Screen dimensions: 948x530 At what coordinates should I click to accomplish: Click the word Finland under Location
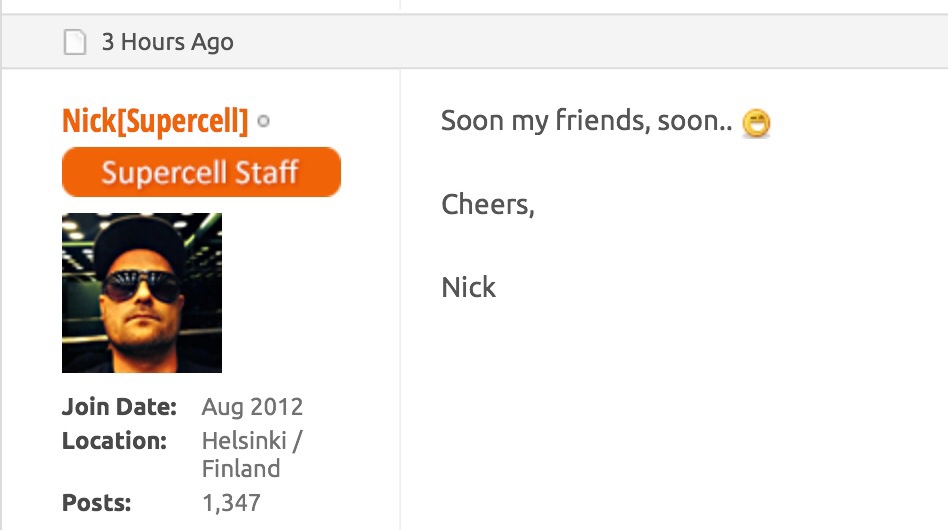(x=241, y=469)
